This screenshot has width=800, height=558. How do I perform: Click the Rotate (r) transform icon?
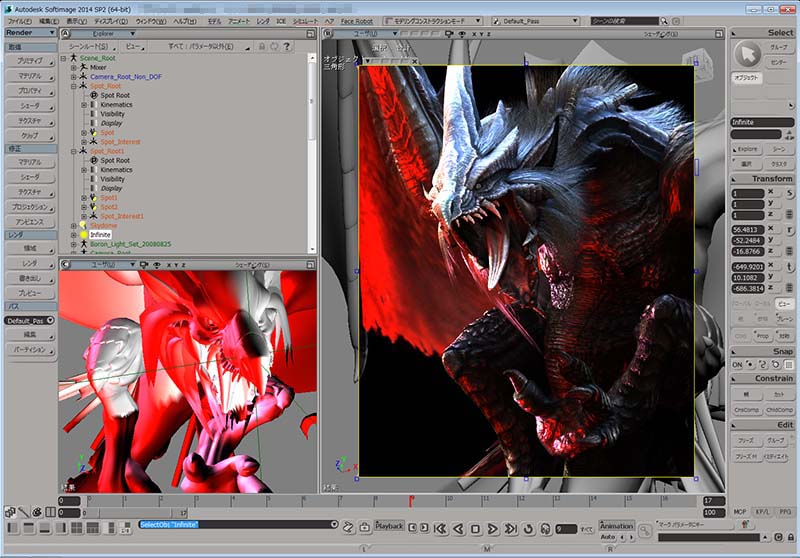789,230
